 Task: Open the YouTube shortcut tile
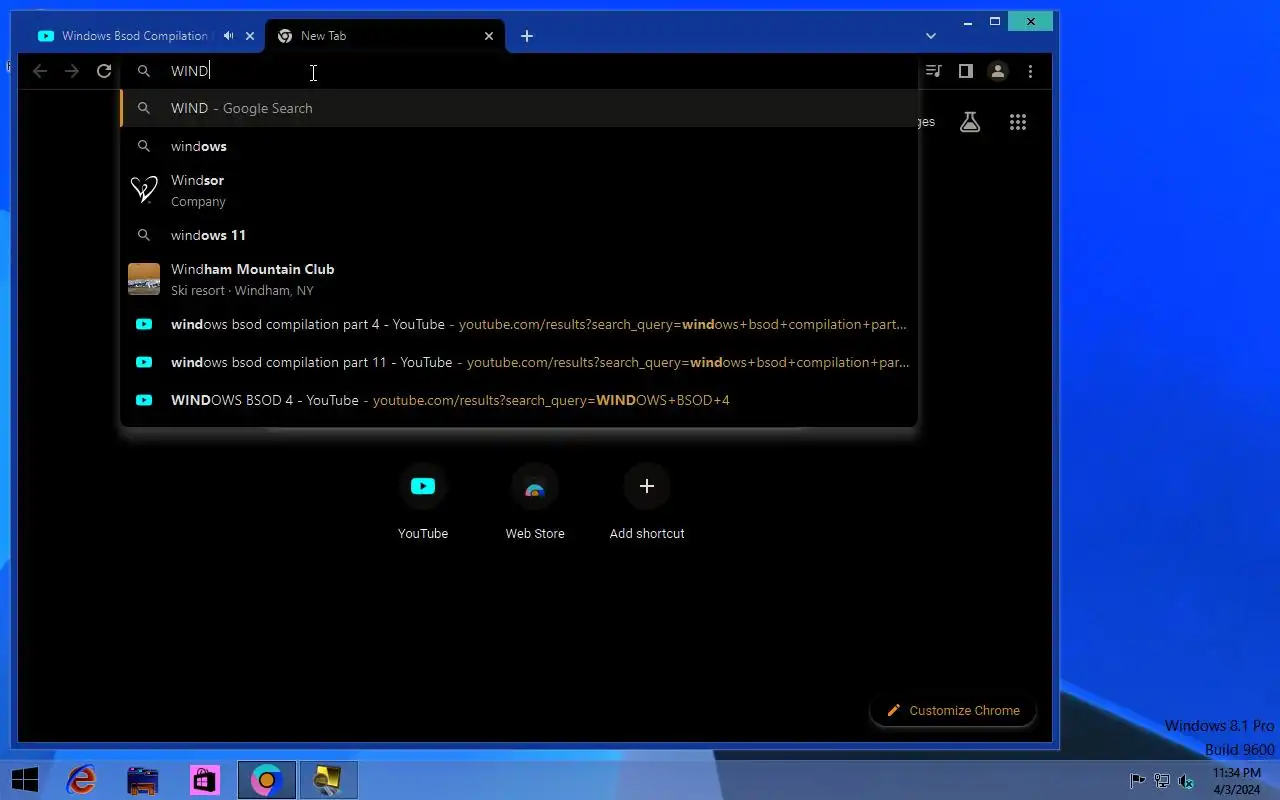(x=423, y=503)
